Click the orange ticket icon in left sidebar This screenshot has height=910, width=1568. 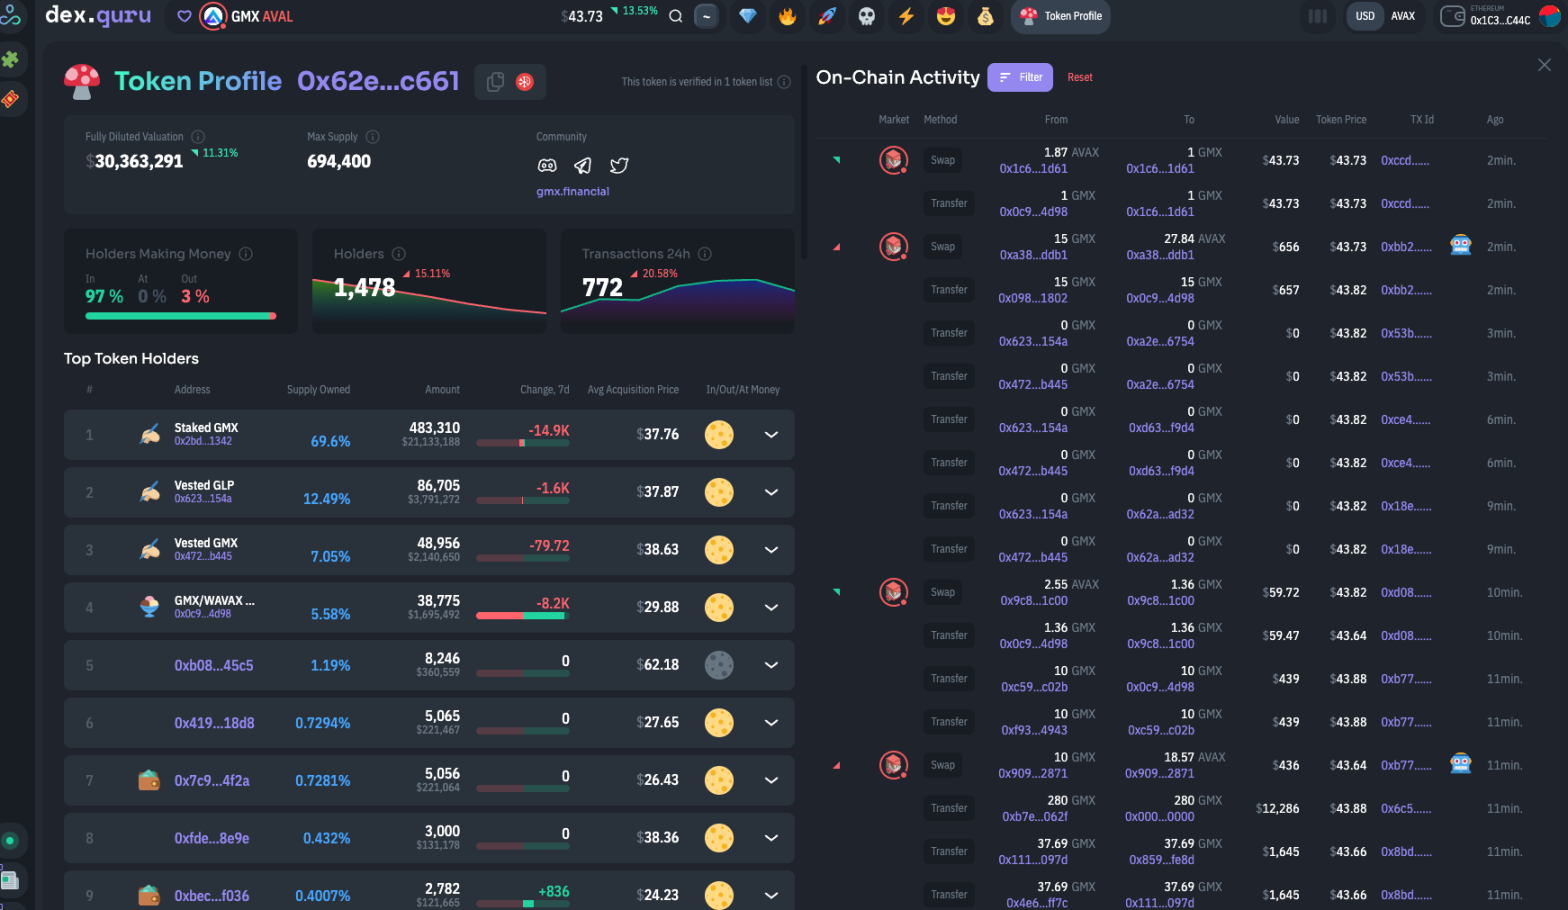click(10, 98)
